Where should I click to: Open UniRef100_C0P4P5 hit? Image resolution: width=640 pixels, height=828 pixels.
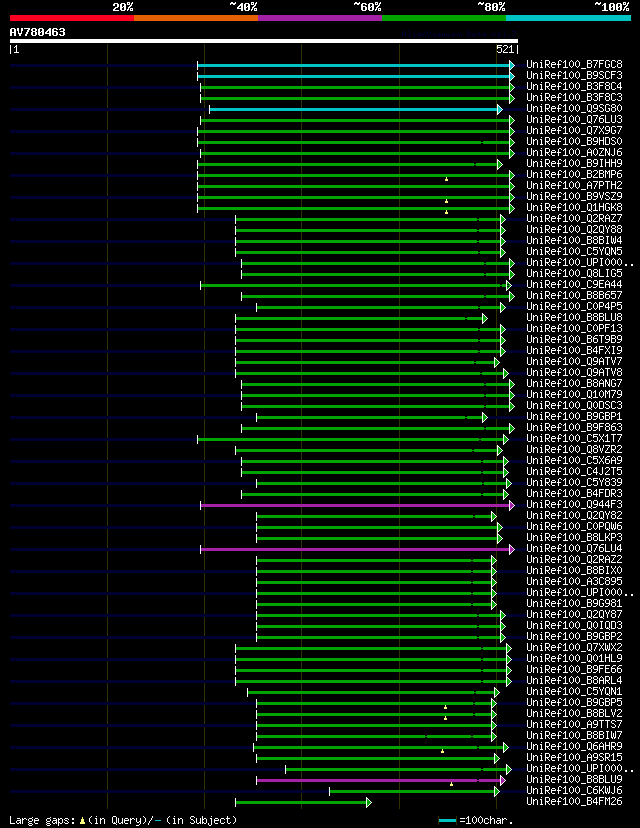click(575, 306)
